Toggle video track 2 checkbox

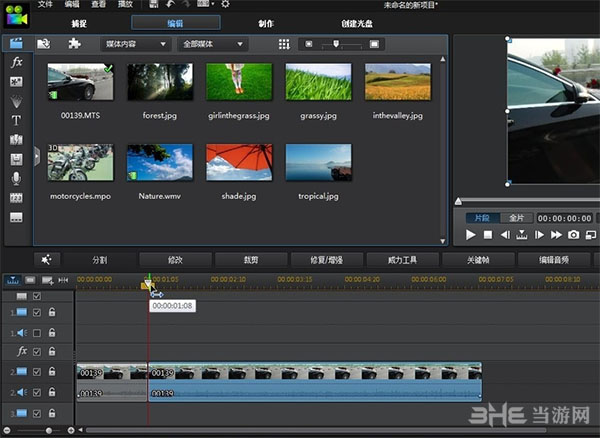point(37,371)
